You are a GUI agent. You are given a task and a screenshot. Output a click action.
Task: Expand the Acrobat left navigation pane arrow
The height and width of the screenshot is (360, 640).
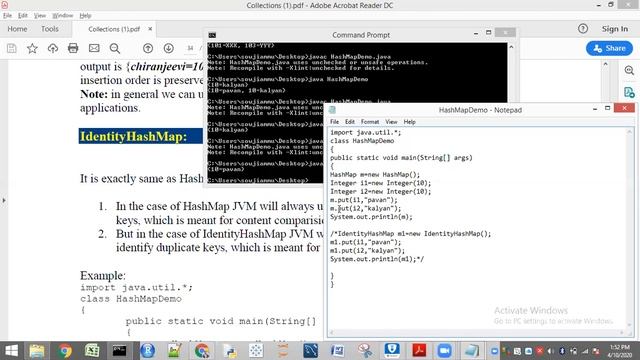coord(4,200)
